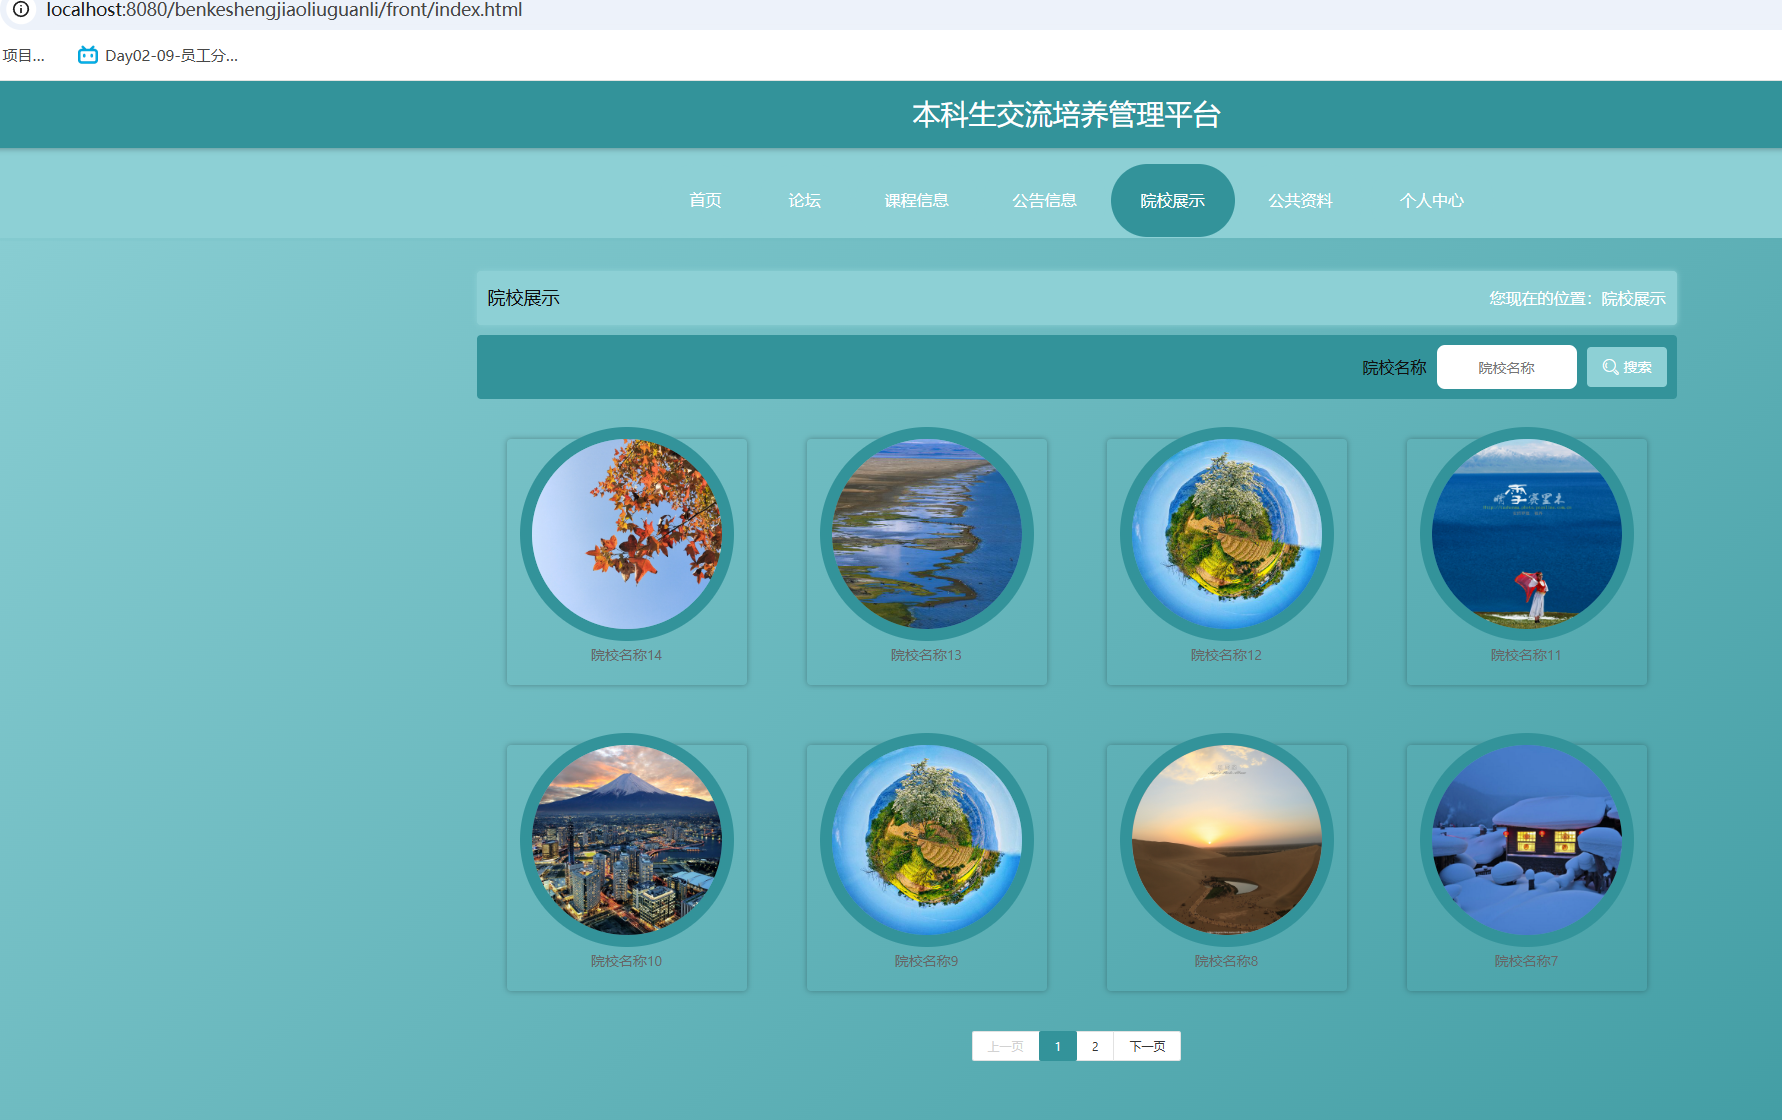This screenshot has width=1782, height=1120.
Task: Go to page 2 in pagination
Action: (1095, 1046)
